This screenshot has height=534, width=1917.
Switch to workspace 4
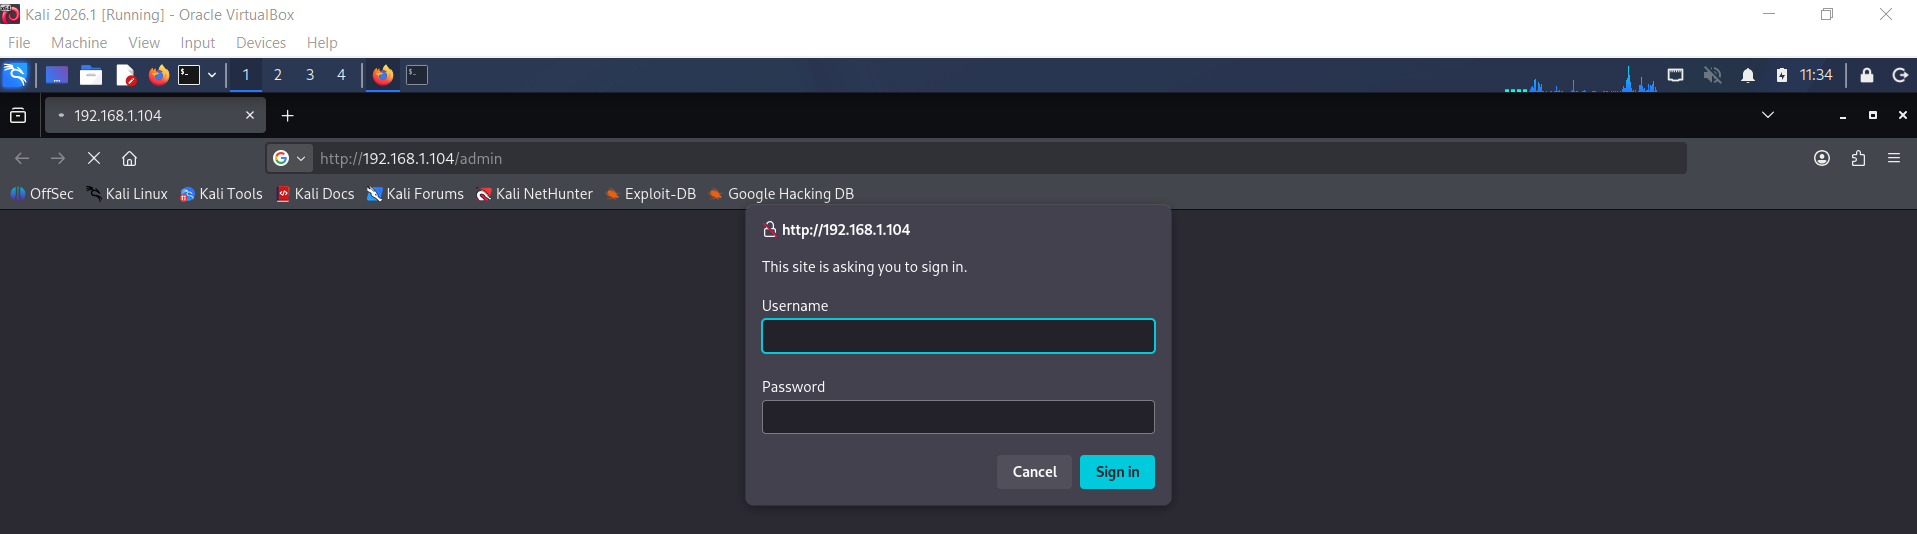[x=342, y=75]
